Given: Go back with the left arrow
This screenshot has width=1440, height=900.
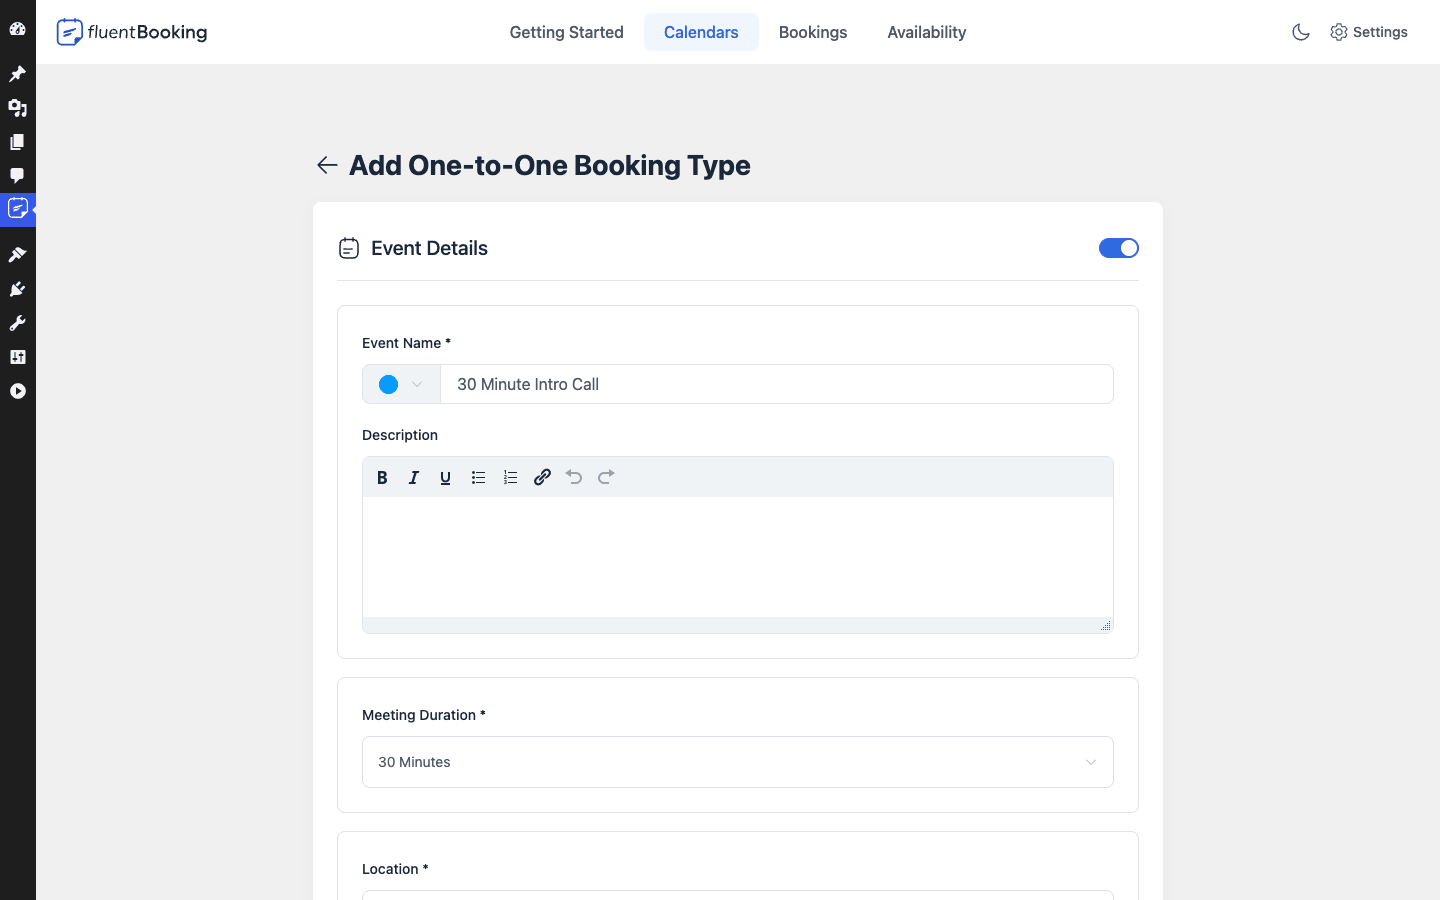Looking at the screenshot, I should point(327,165).
